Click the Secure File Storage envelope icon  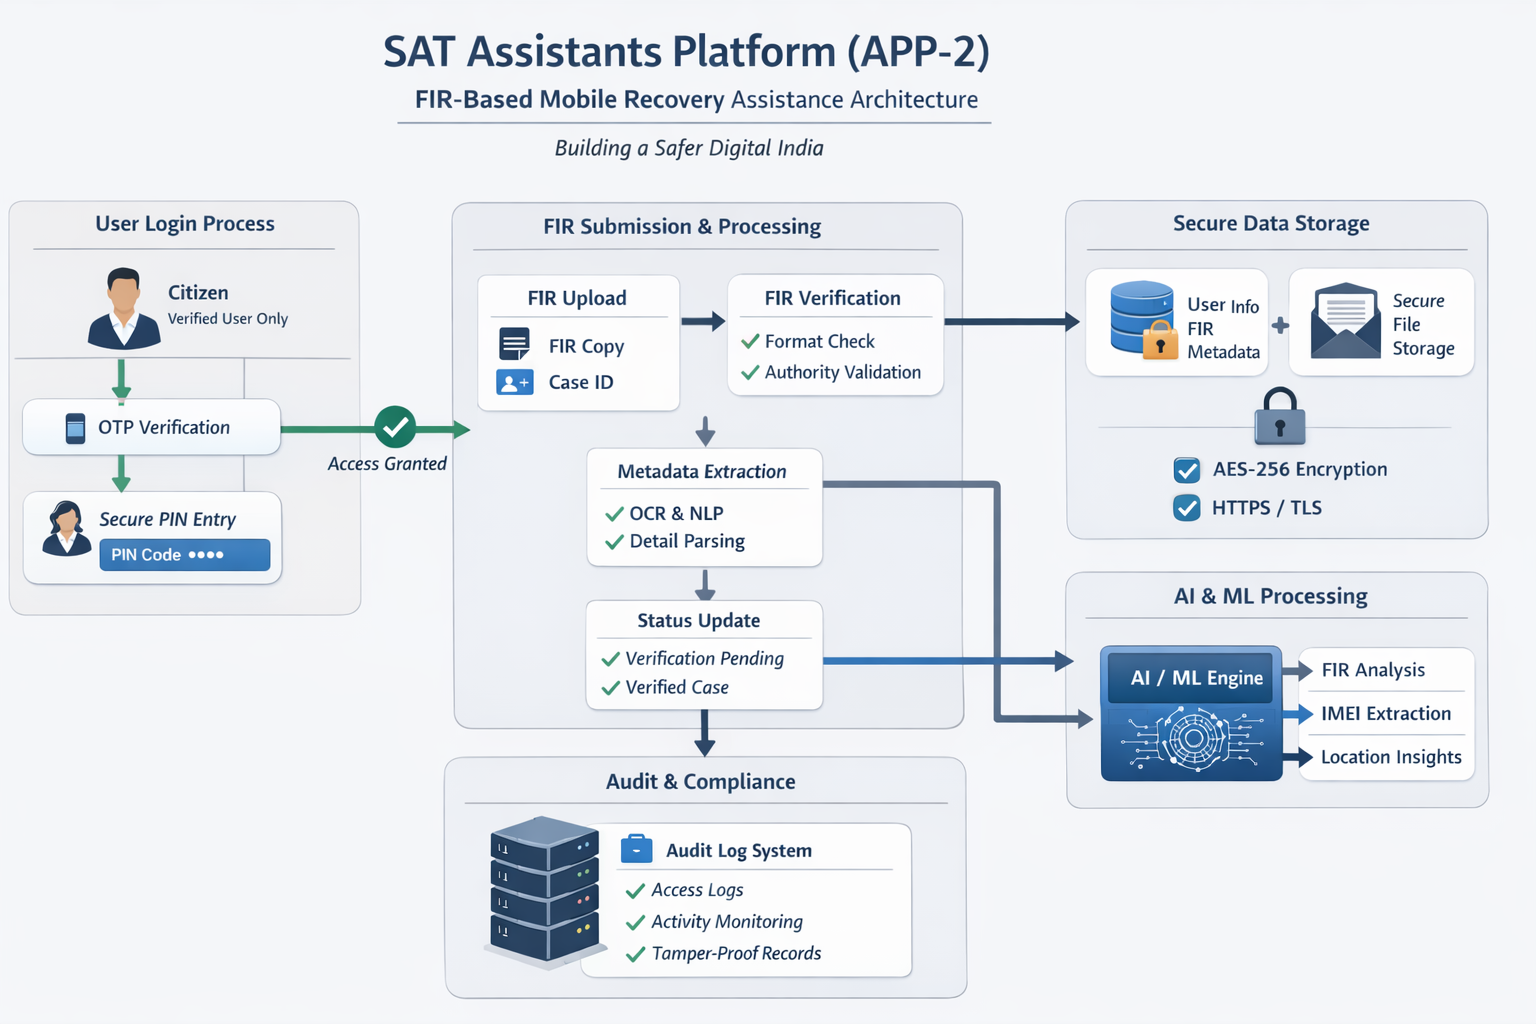(x=1345, y=320)
